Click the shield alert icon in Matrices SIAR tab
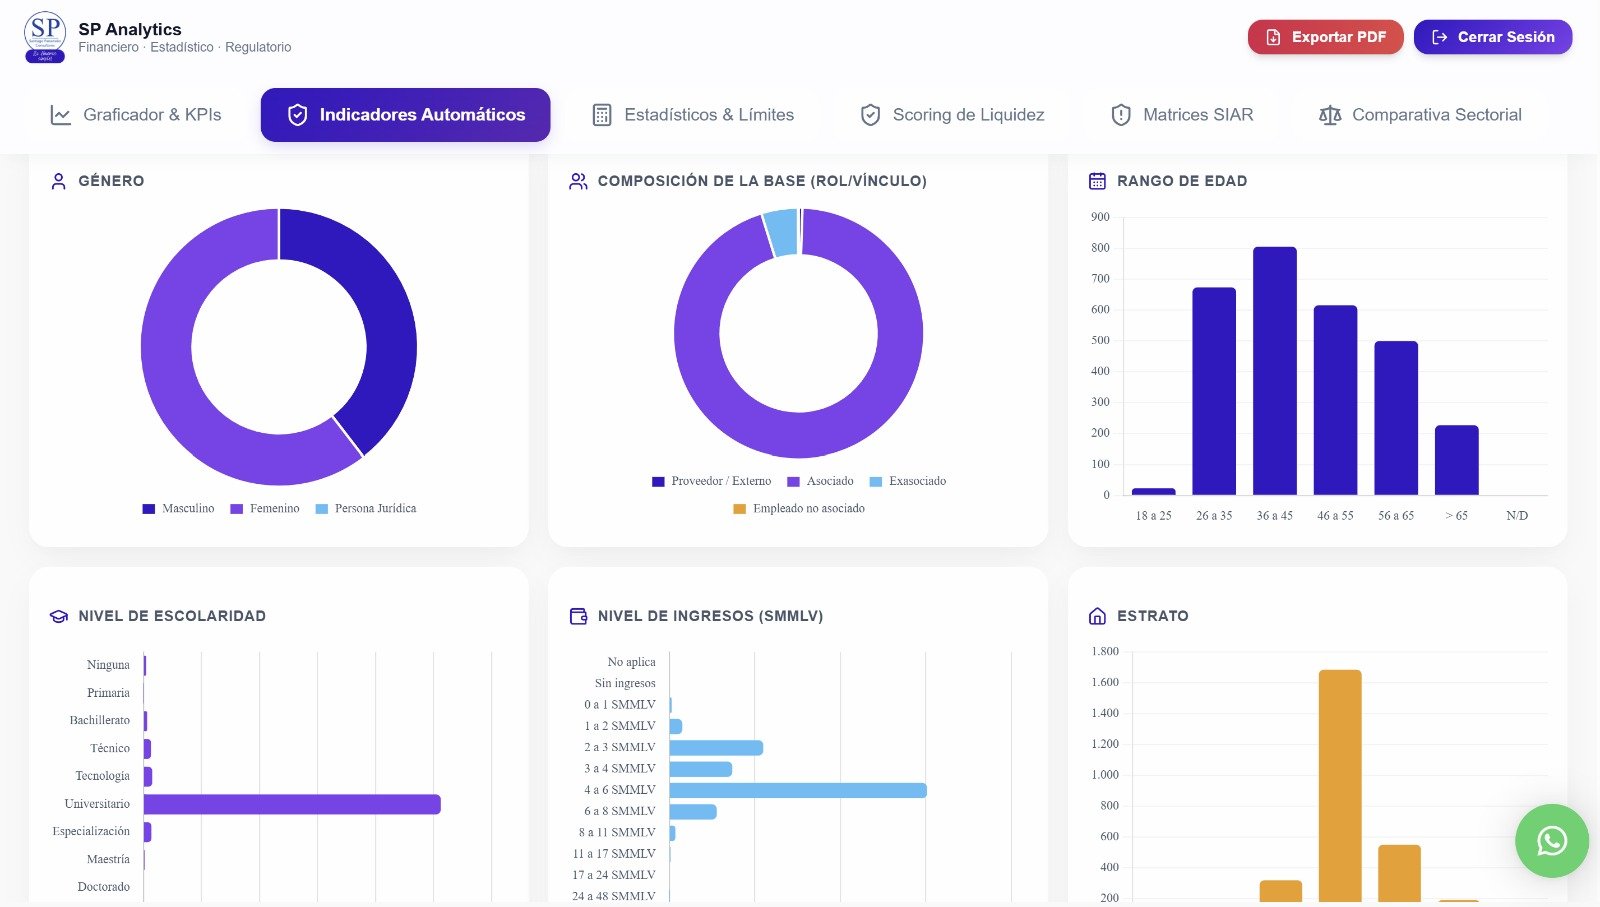The image size is (1600, 907). point(1121,115)
